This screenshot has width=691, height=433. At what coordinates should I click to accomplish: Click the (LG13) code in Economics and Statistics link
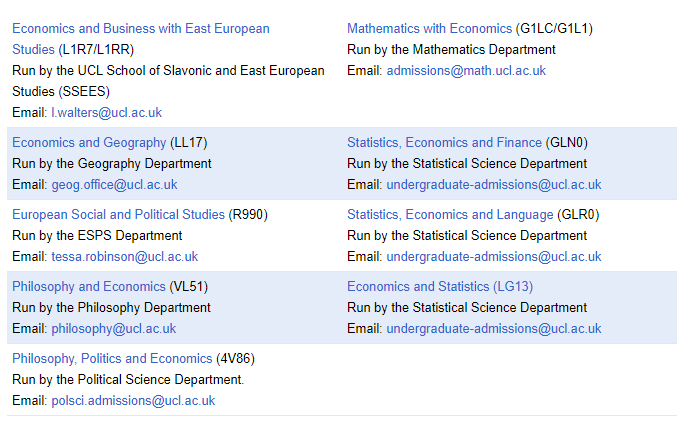(x=513, y=287)
